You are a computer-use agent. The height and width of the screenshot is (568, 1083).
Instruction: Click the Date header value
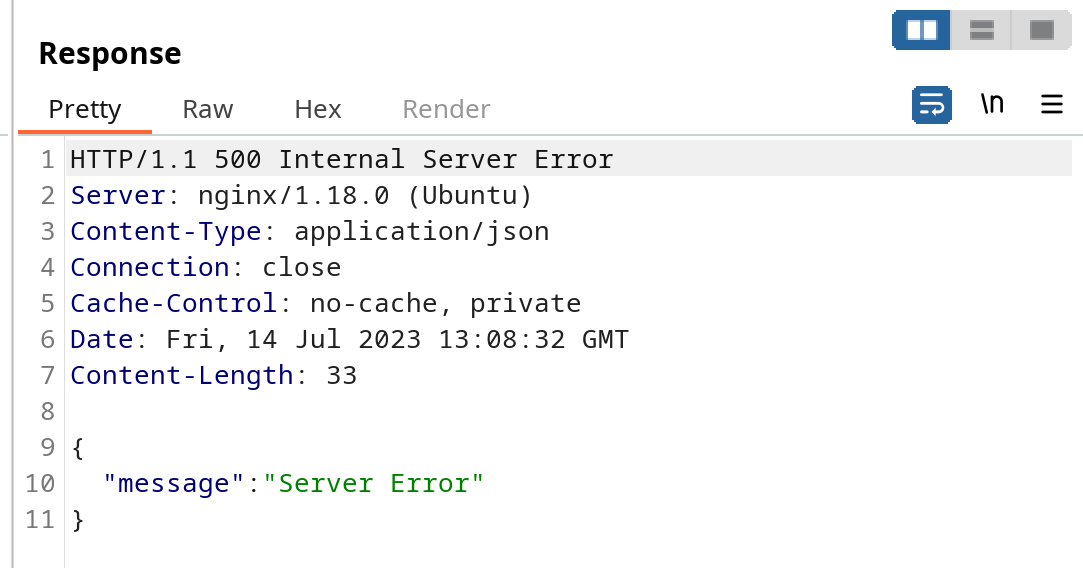coord(397,339)
